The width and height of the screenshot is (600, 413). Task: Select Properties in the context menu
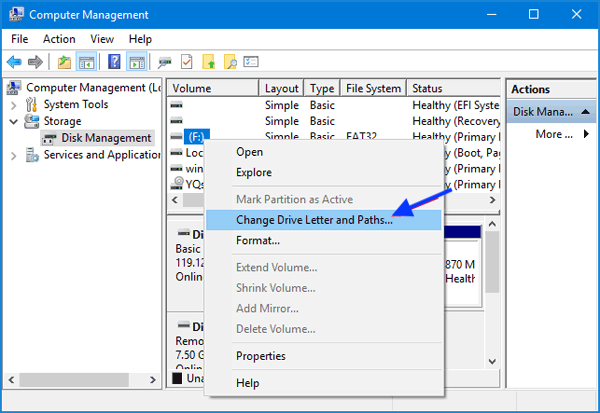point(324,356)
